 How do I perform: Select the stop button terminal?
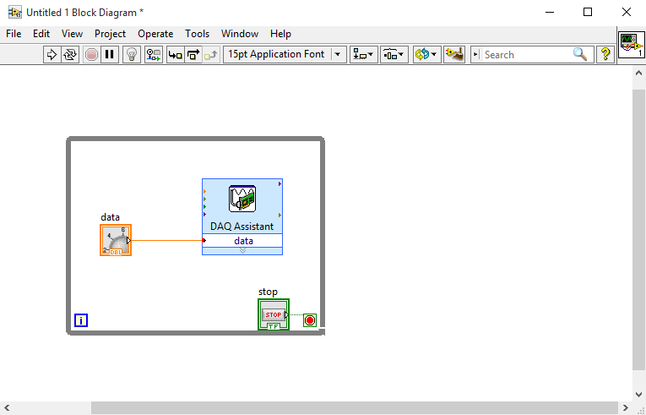coord(274,314)
